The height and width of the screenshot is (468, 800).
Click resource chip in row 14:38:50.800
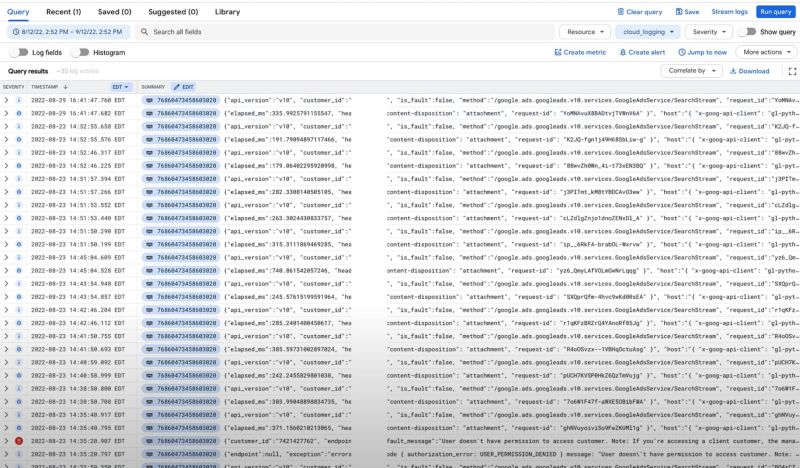pos(181,388)
